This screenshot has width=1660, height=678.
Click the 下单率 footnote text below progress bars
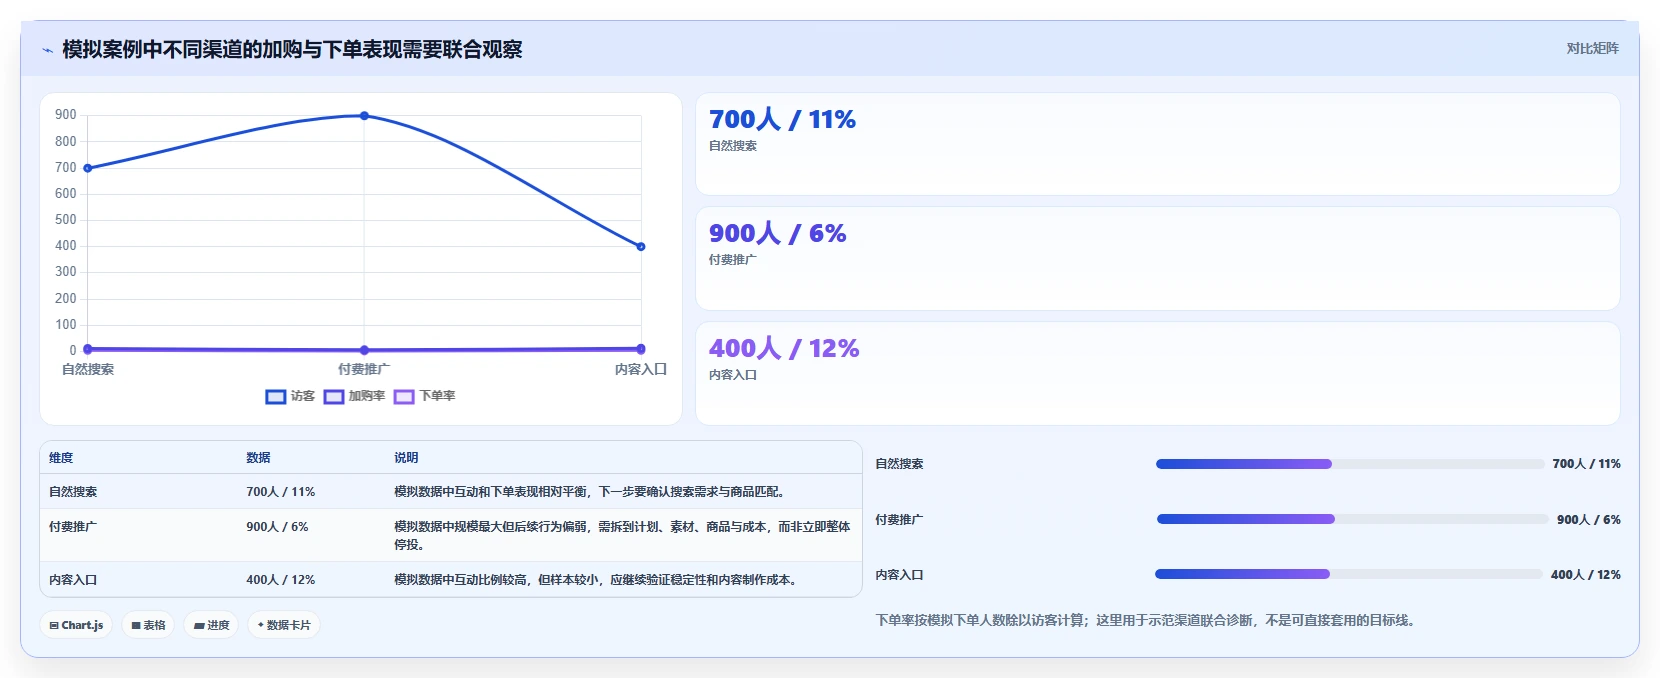pos(1146,620)
